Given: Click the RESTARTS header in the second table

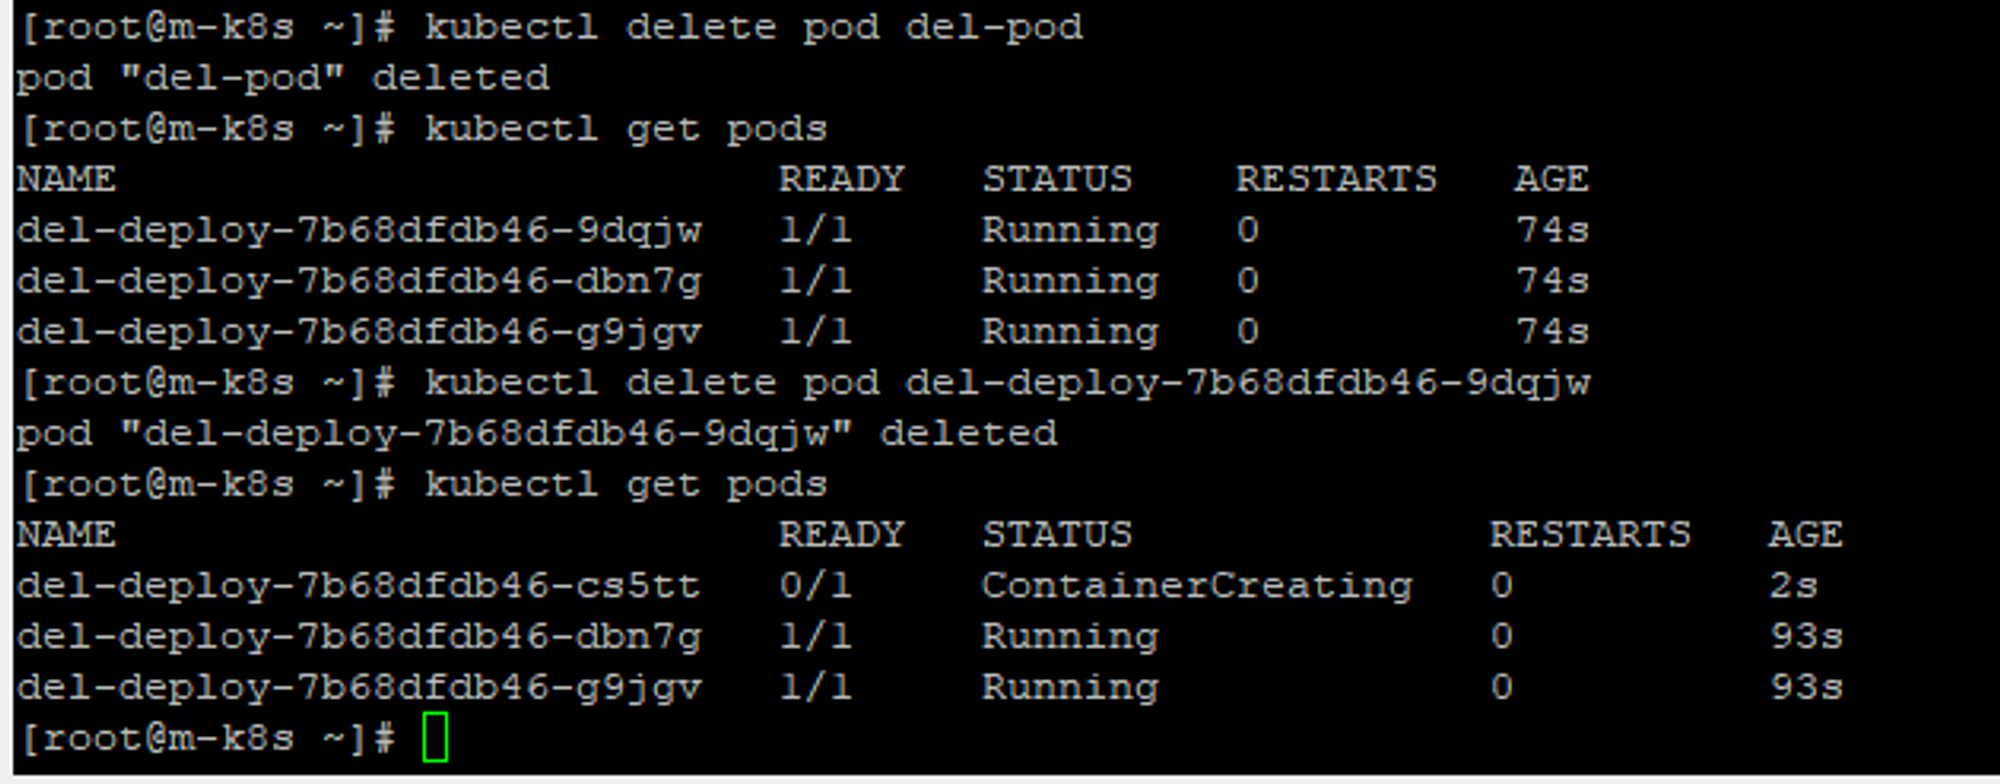Looking at the screenshot, I should click(1590, 534).
